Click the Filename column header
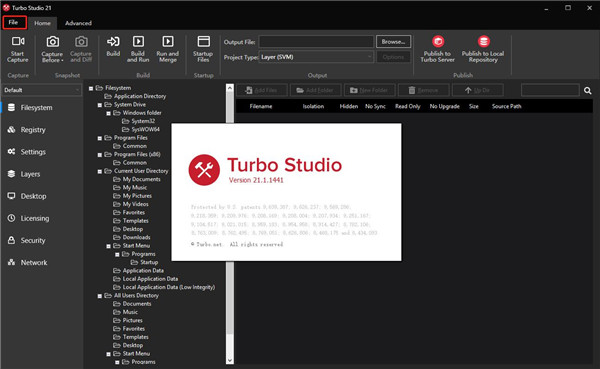Viewport: 600px width, 369px height. click(261, 106)
